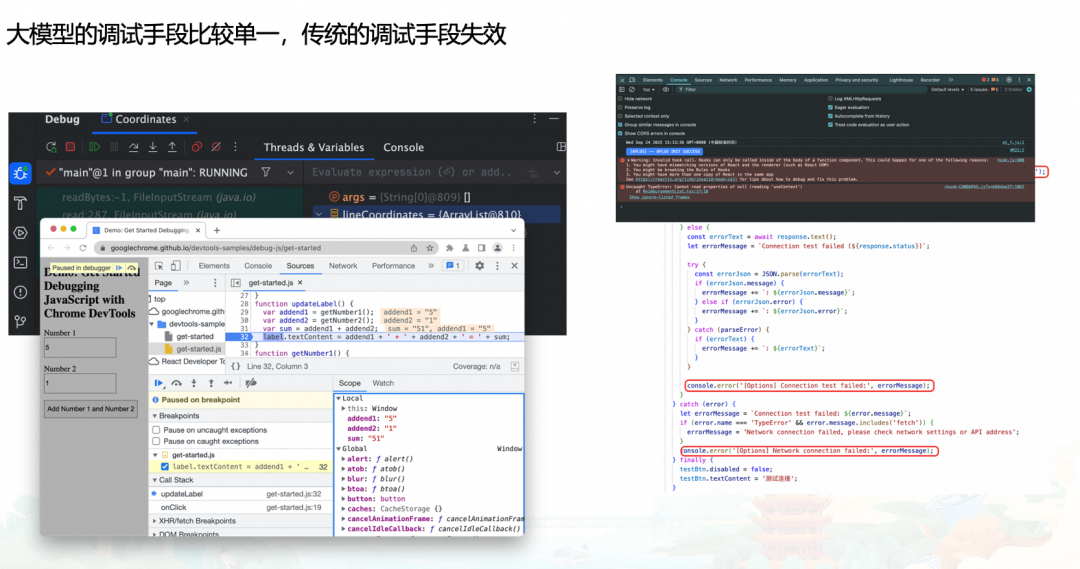Open the Problems warning icon in IDE sidebar
This screenshot has height=569, width=1080.
(21, 292)
